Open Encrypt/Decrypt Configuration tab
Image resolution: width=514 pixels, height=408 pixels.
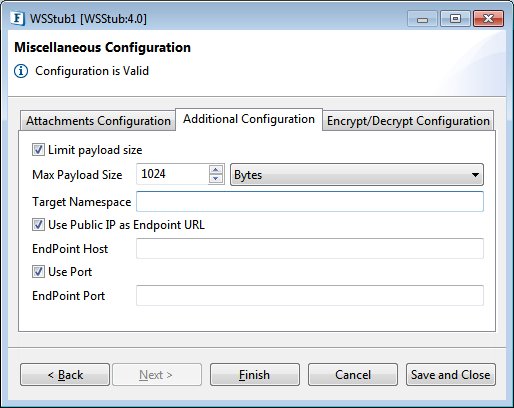[408, 121]
